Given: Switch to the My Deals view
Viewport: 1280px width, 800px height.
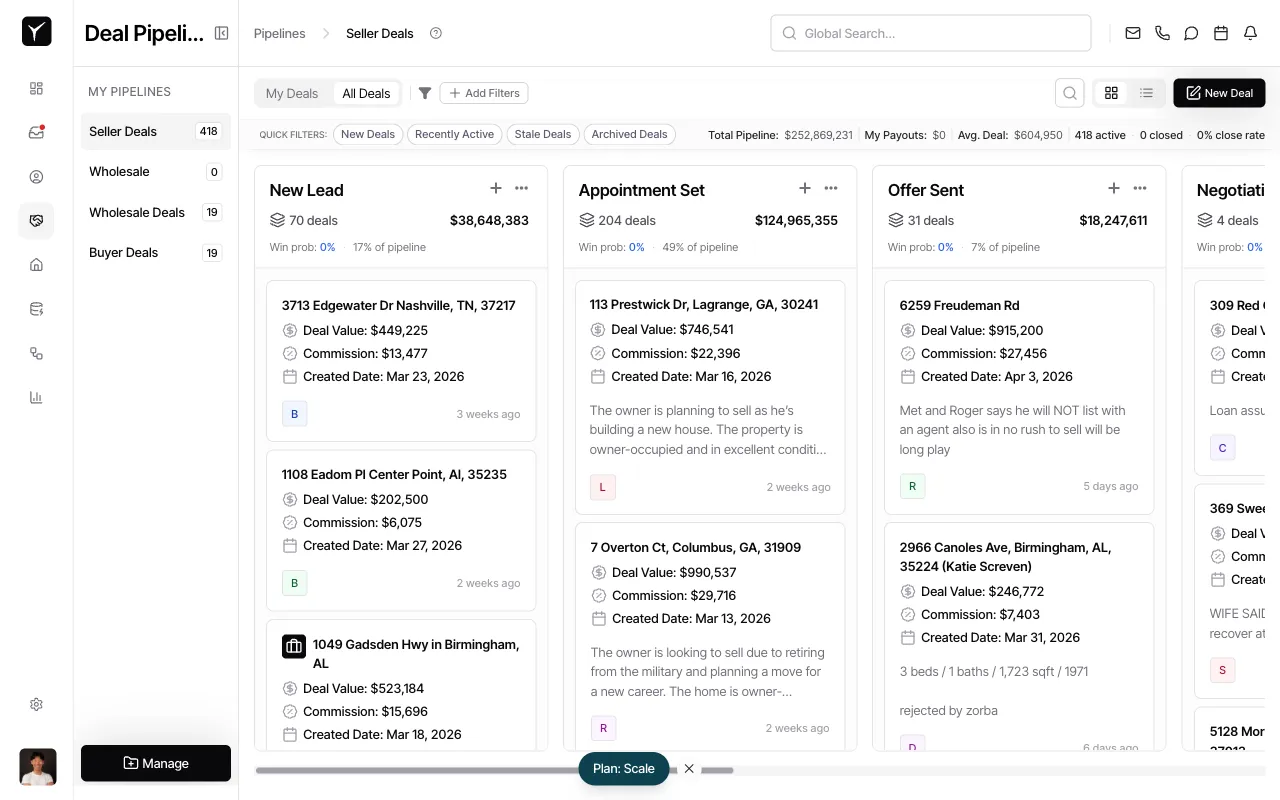Looking at the screenshot, I should coord(292,93).
